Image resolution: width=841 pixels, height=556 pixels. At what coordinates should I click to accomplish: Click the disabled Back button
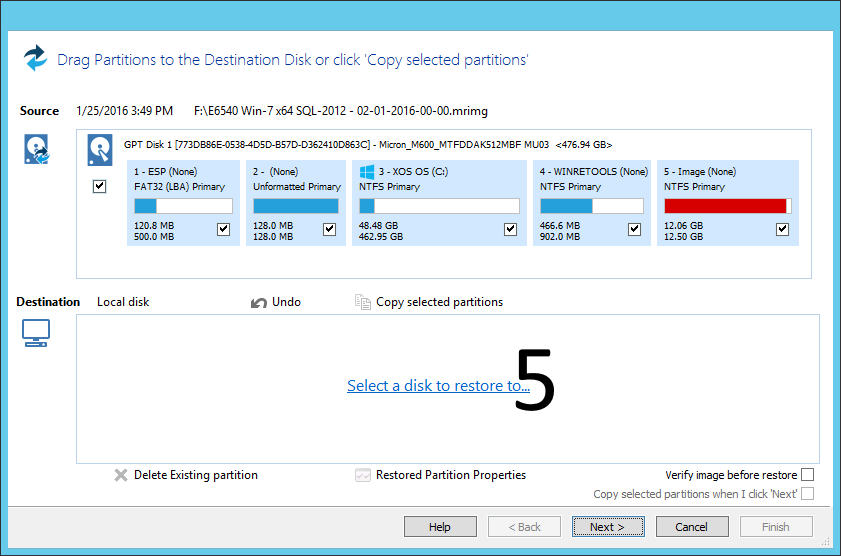[524, 527]
